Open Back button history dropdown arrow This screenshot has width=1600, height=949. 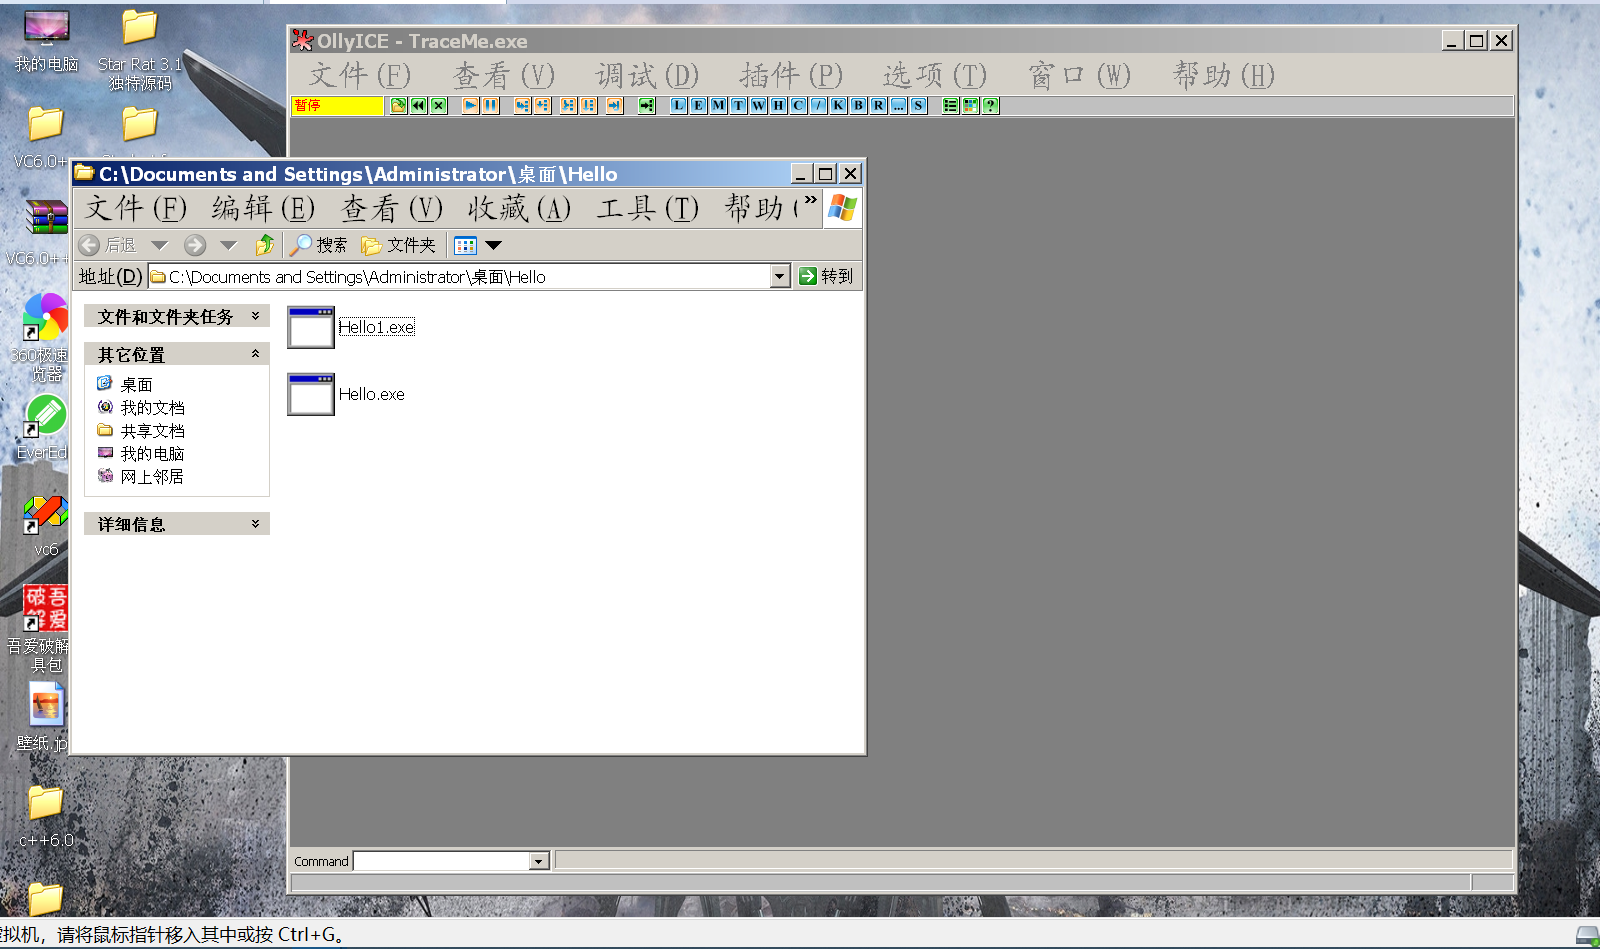coord(159,245)
